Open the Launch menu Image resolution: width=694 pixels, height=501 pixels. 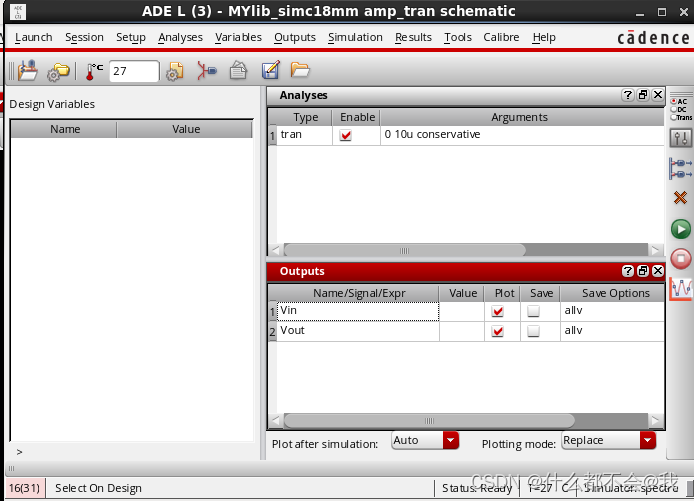[x=34, y=37]
